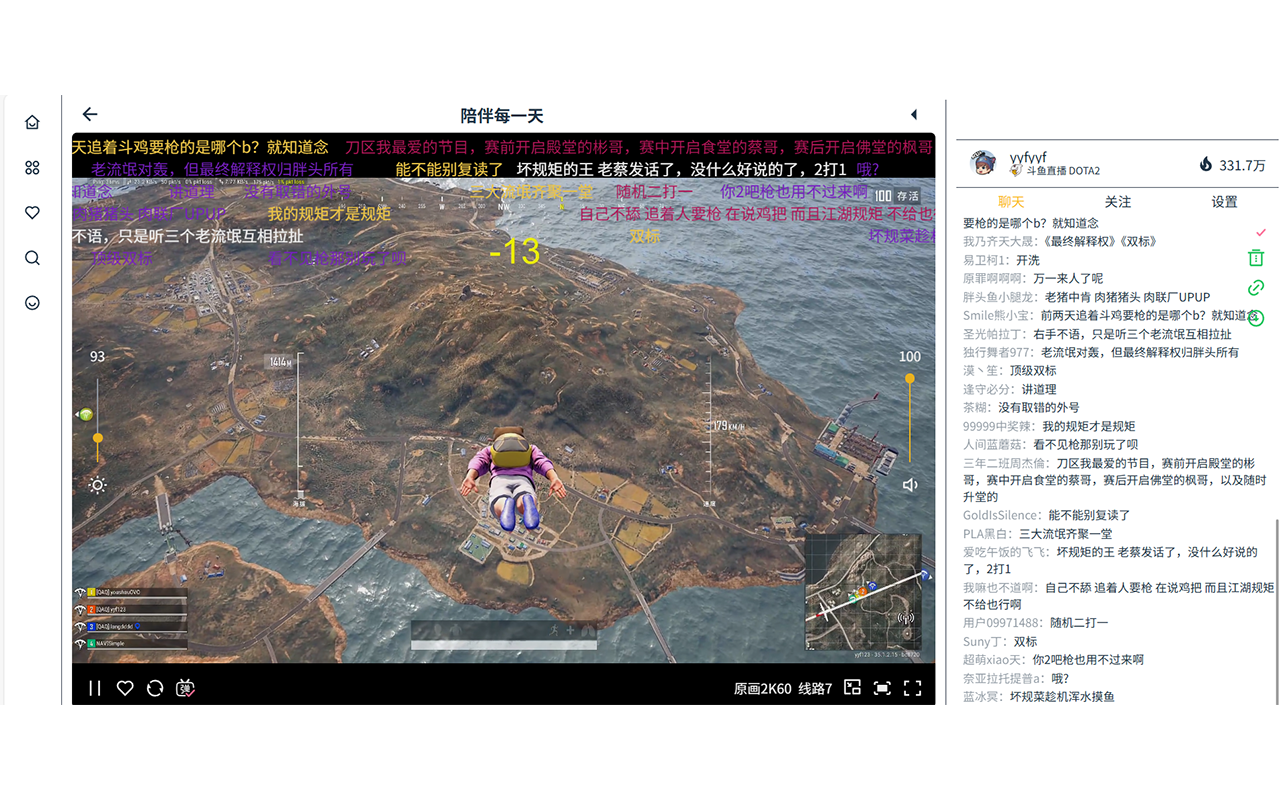Click the 陪伴每一天 stream title
Viewport: 1280px width, 800px height.
click(x=502, y=116)
